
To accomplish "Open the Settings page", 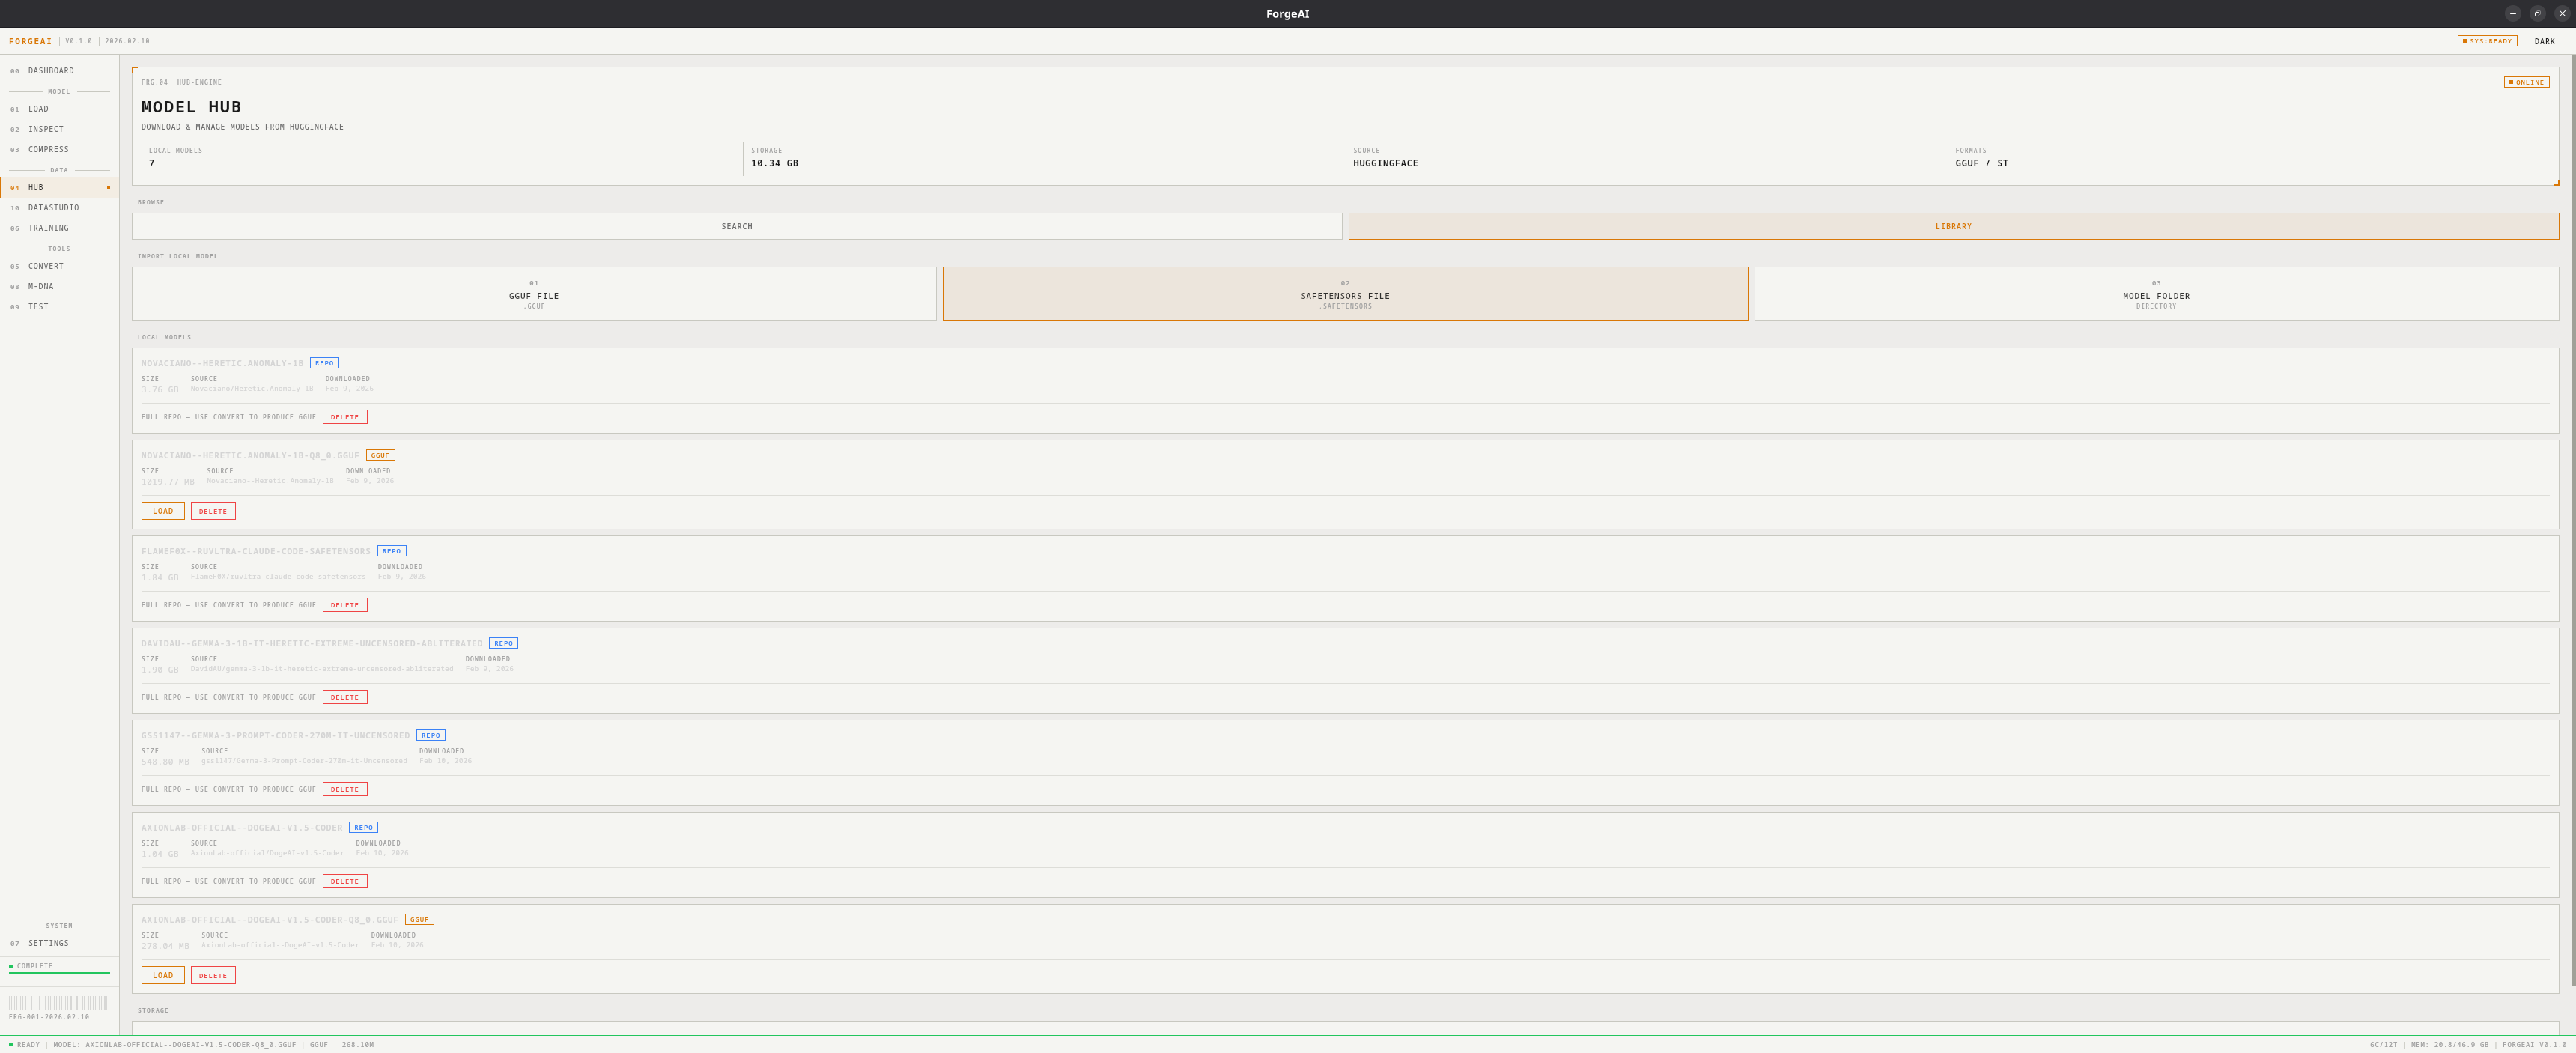I will pos(48,943).
